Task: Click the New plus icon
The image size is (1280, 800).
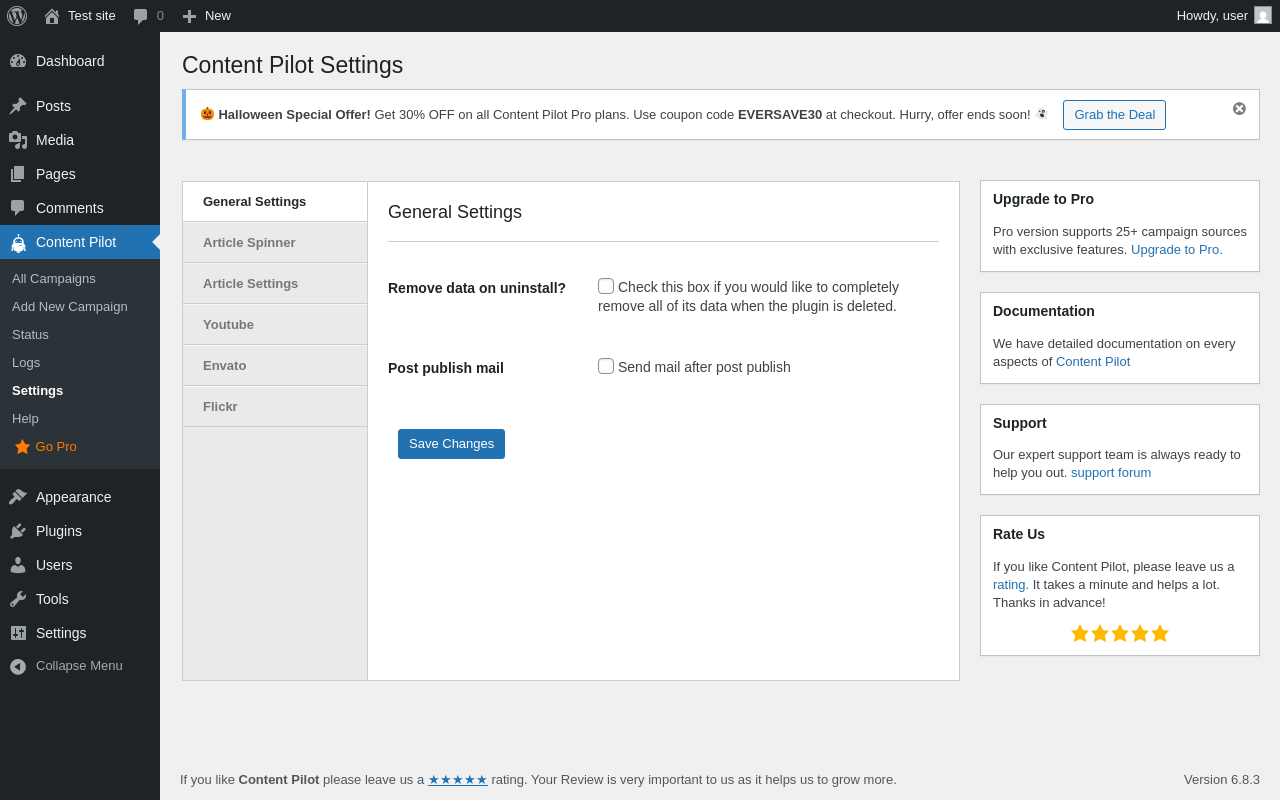Action: click(x=189, y=16)
